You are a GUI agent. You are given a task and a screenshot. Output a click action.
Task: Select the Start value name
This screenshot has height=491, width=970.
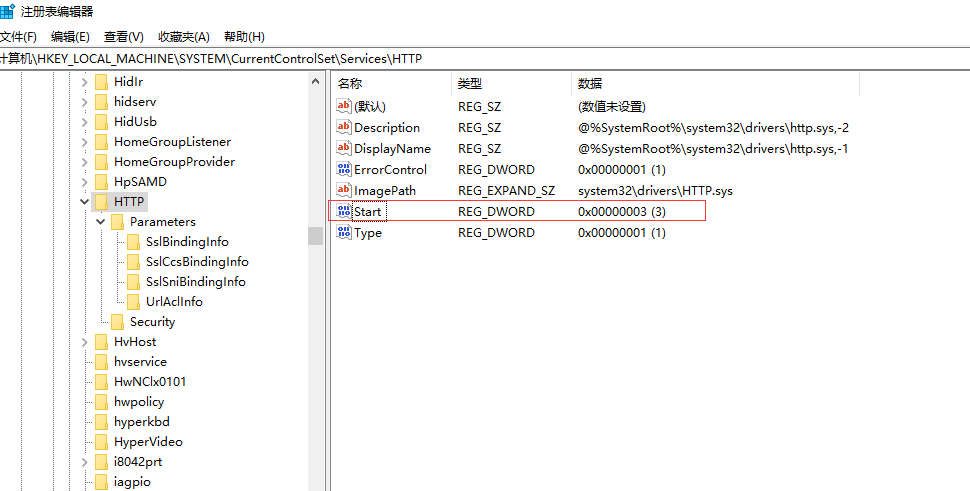point(367,211)
